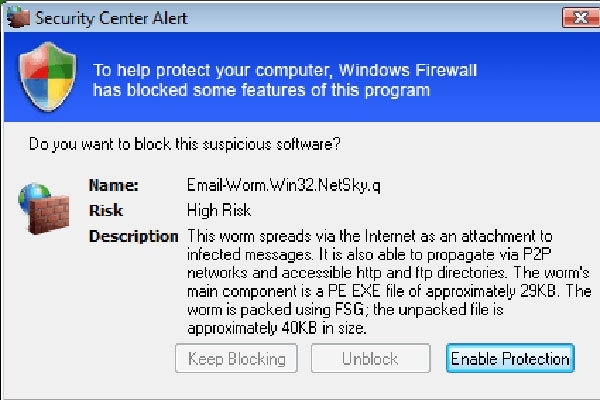
Task: Click the block suspicious software question text
Action: tap(184, 144)
